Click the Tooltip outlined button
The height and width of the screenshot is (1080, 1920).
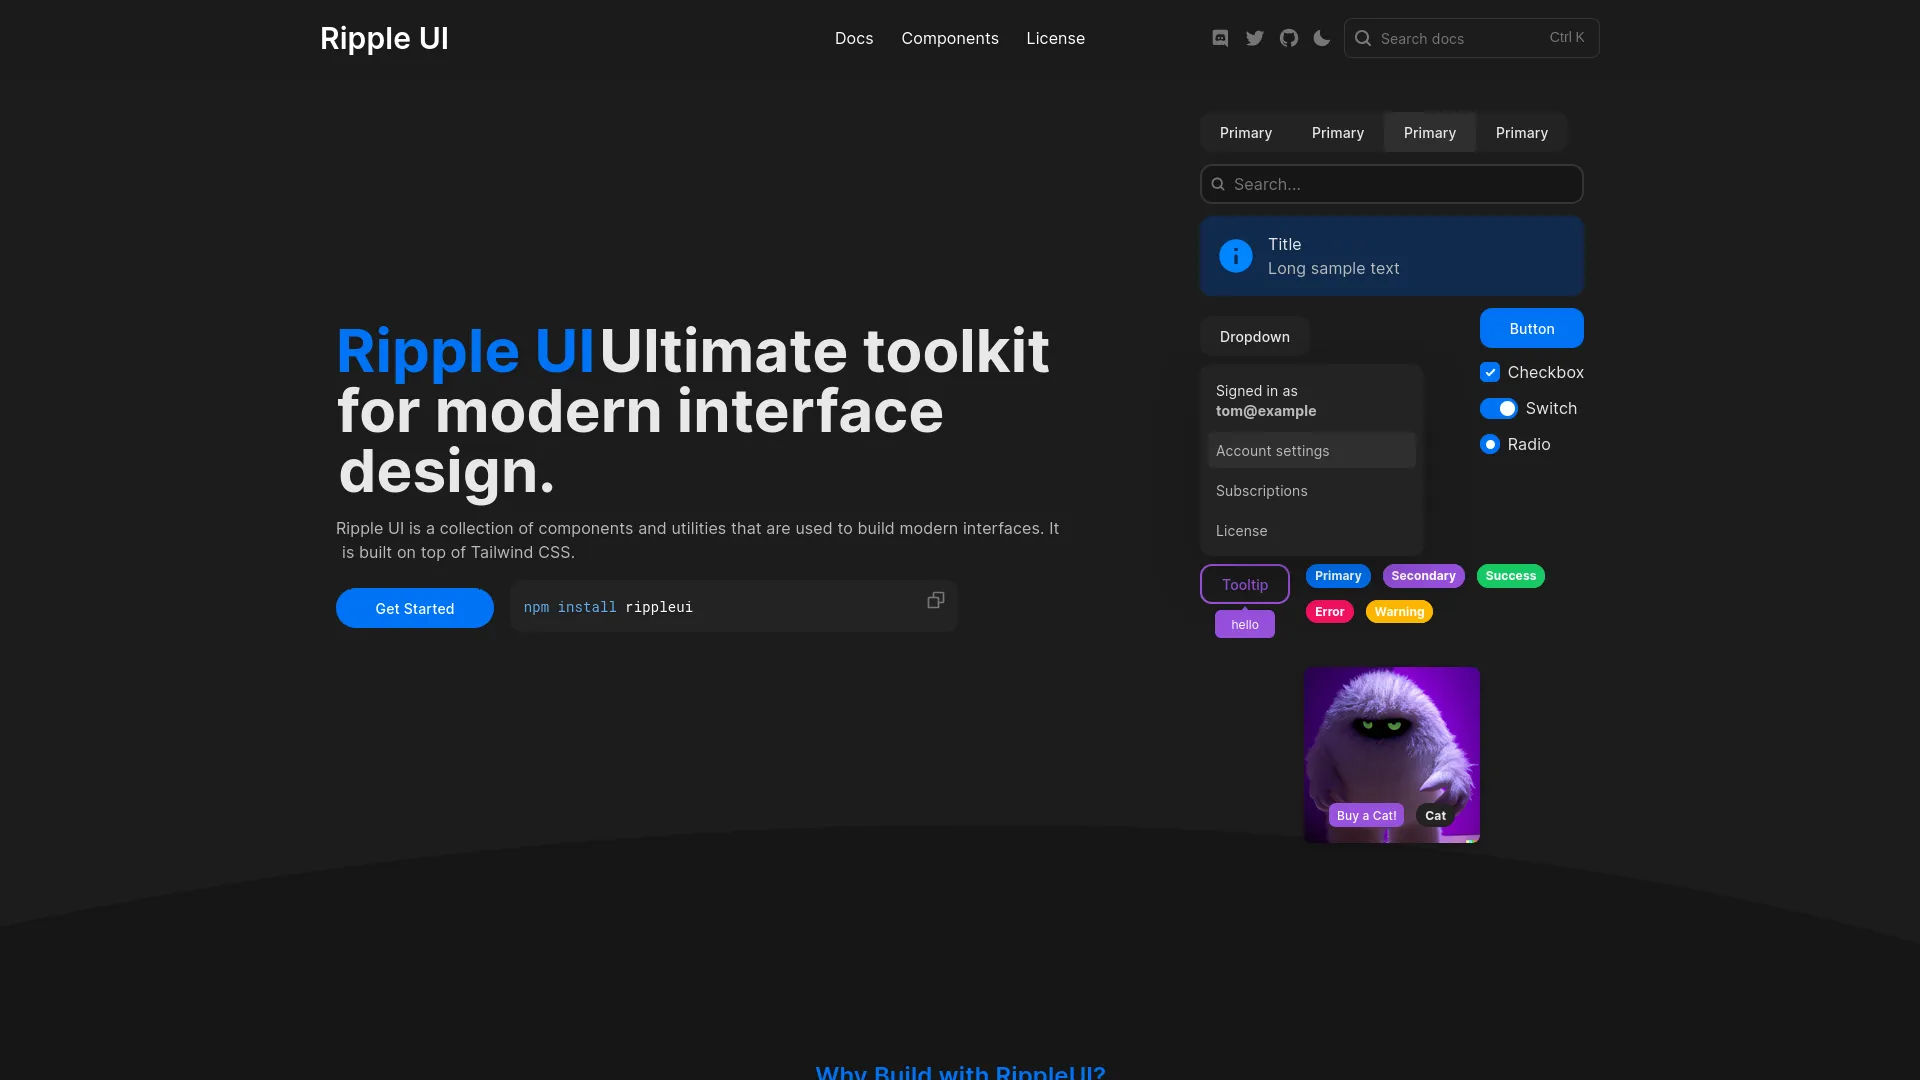(x=1245, y=584)
